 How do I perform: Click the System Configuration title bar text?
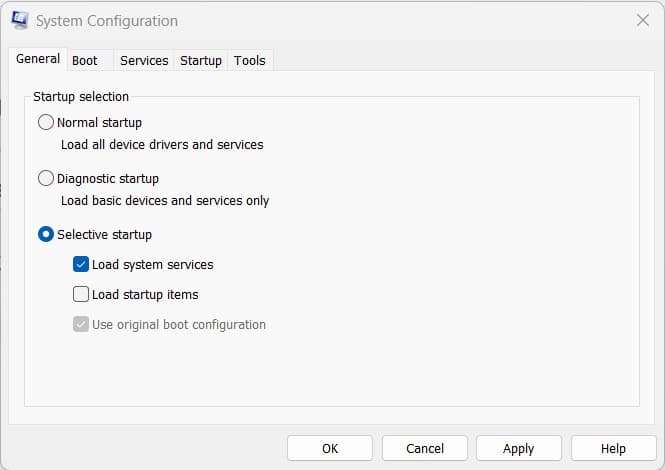pos(106,20)
